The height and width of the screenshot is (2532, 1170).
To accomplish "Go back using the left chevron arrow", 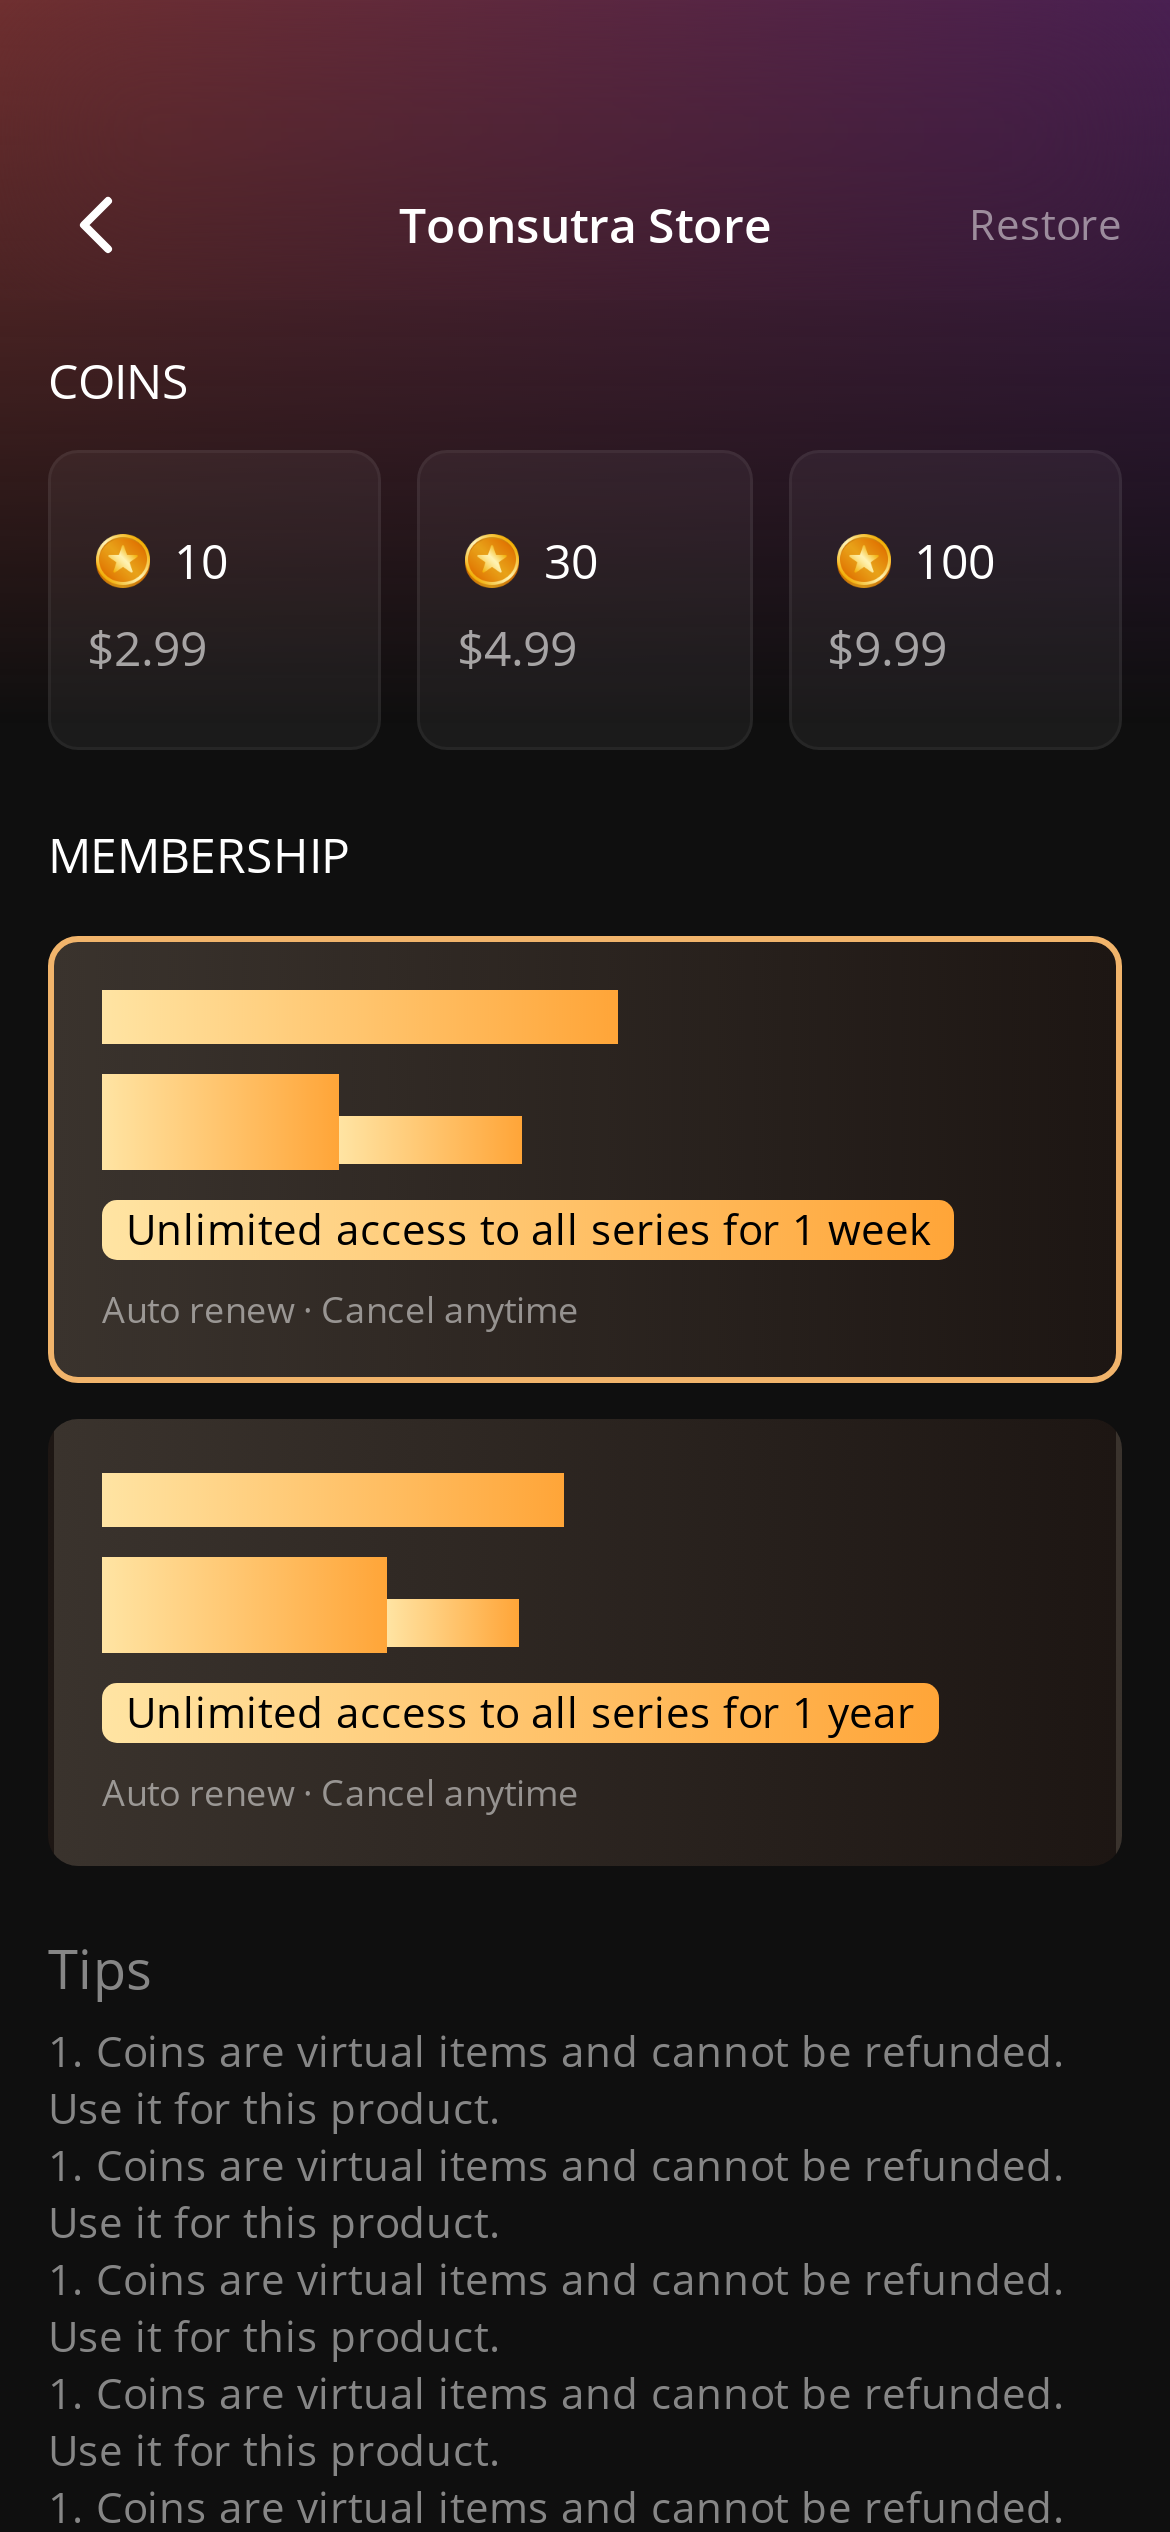I will pos(97,225).
